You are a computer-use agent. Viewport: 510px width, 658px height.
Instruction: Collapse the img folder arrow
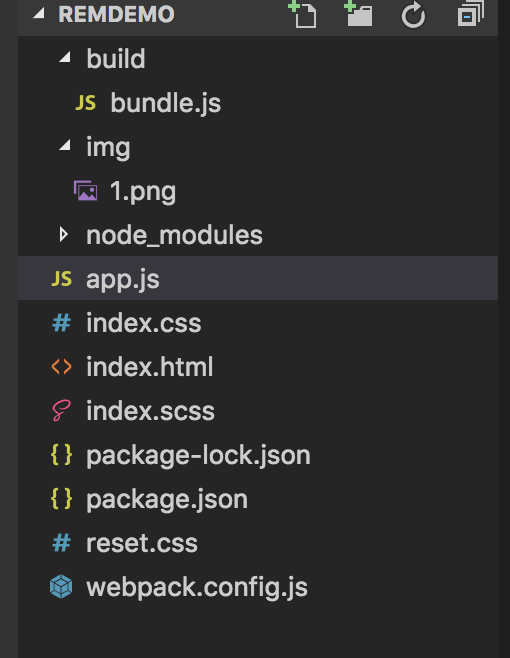[65, 145]
